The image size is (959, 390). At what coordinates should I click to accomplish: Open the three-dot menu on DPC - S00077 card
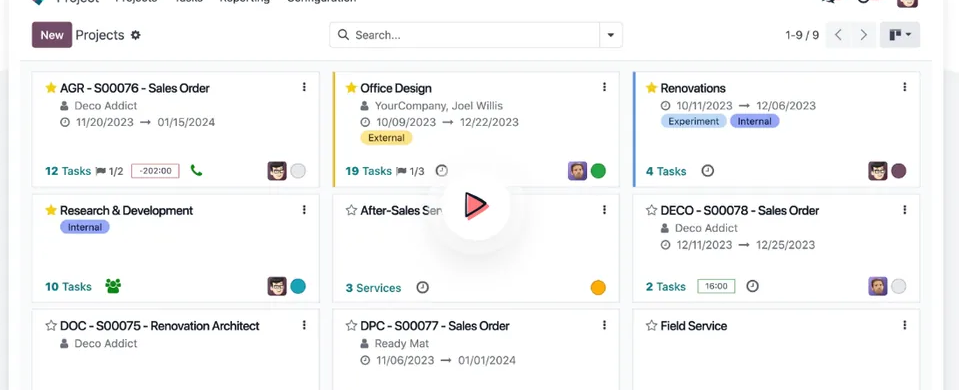click(x=604, y=325)
